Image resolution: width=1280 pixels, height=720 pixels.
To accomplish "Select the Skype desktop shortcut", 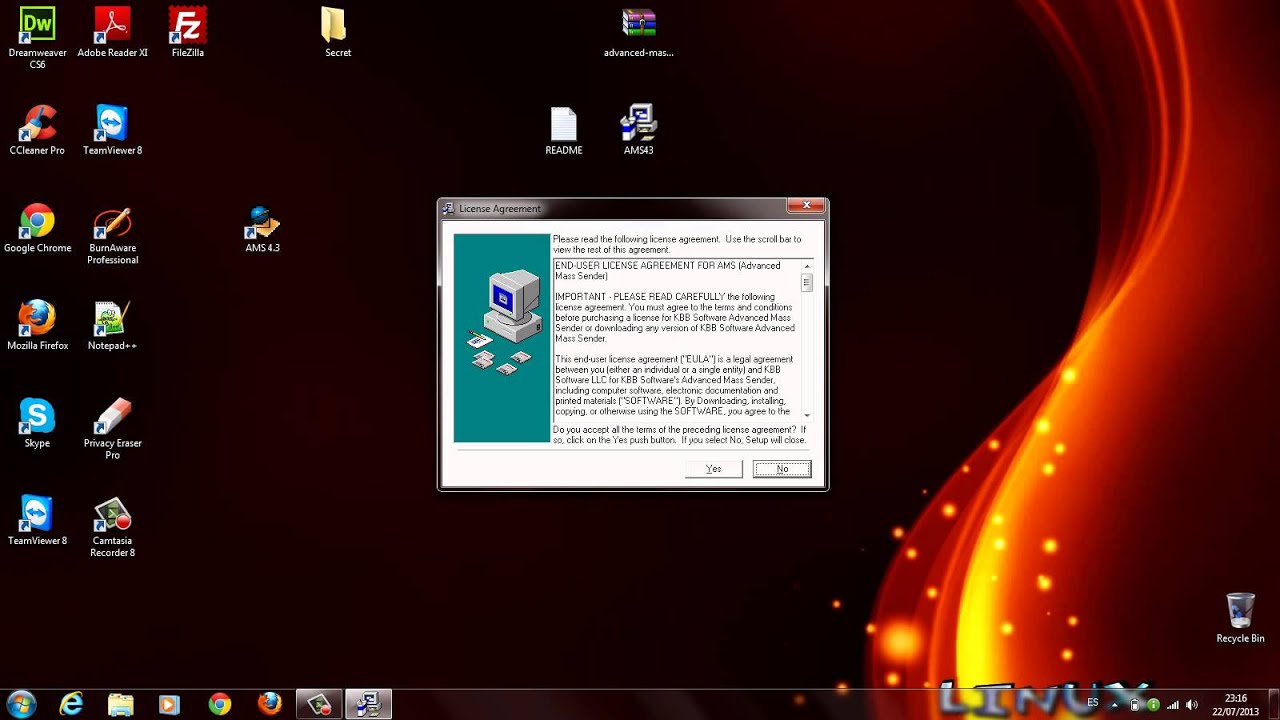I will (x=37, y=423).
